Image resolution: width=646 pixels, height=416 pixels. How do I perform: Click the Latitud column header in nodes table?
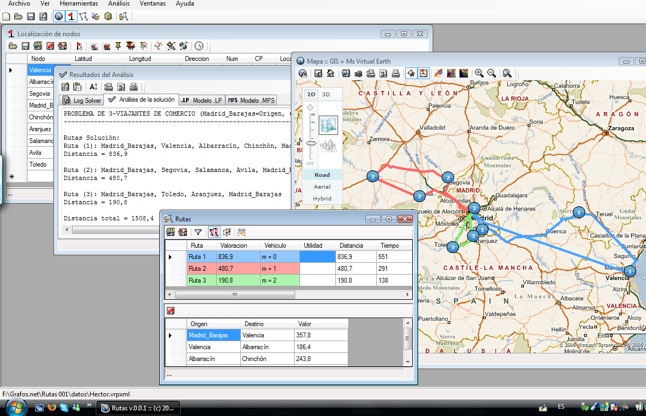[x=96, y=59]
